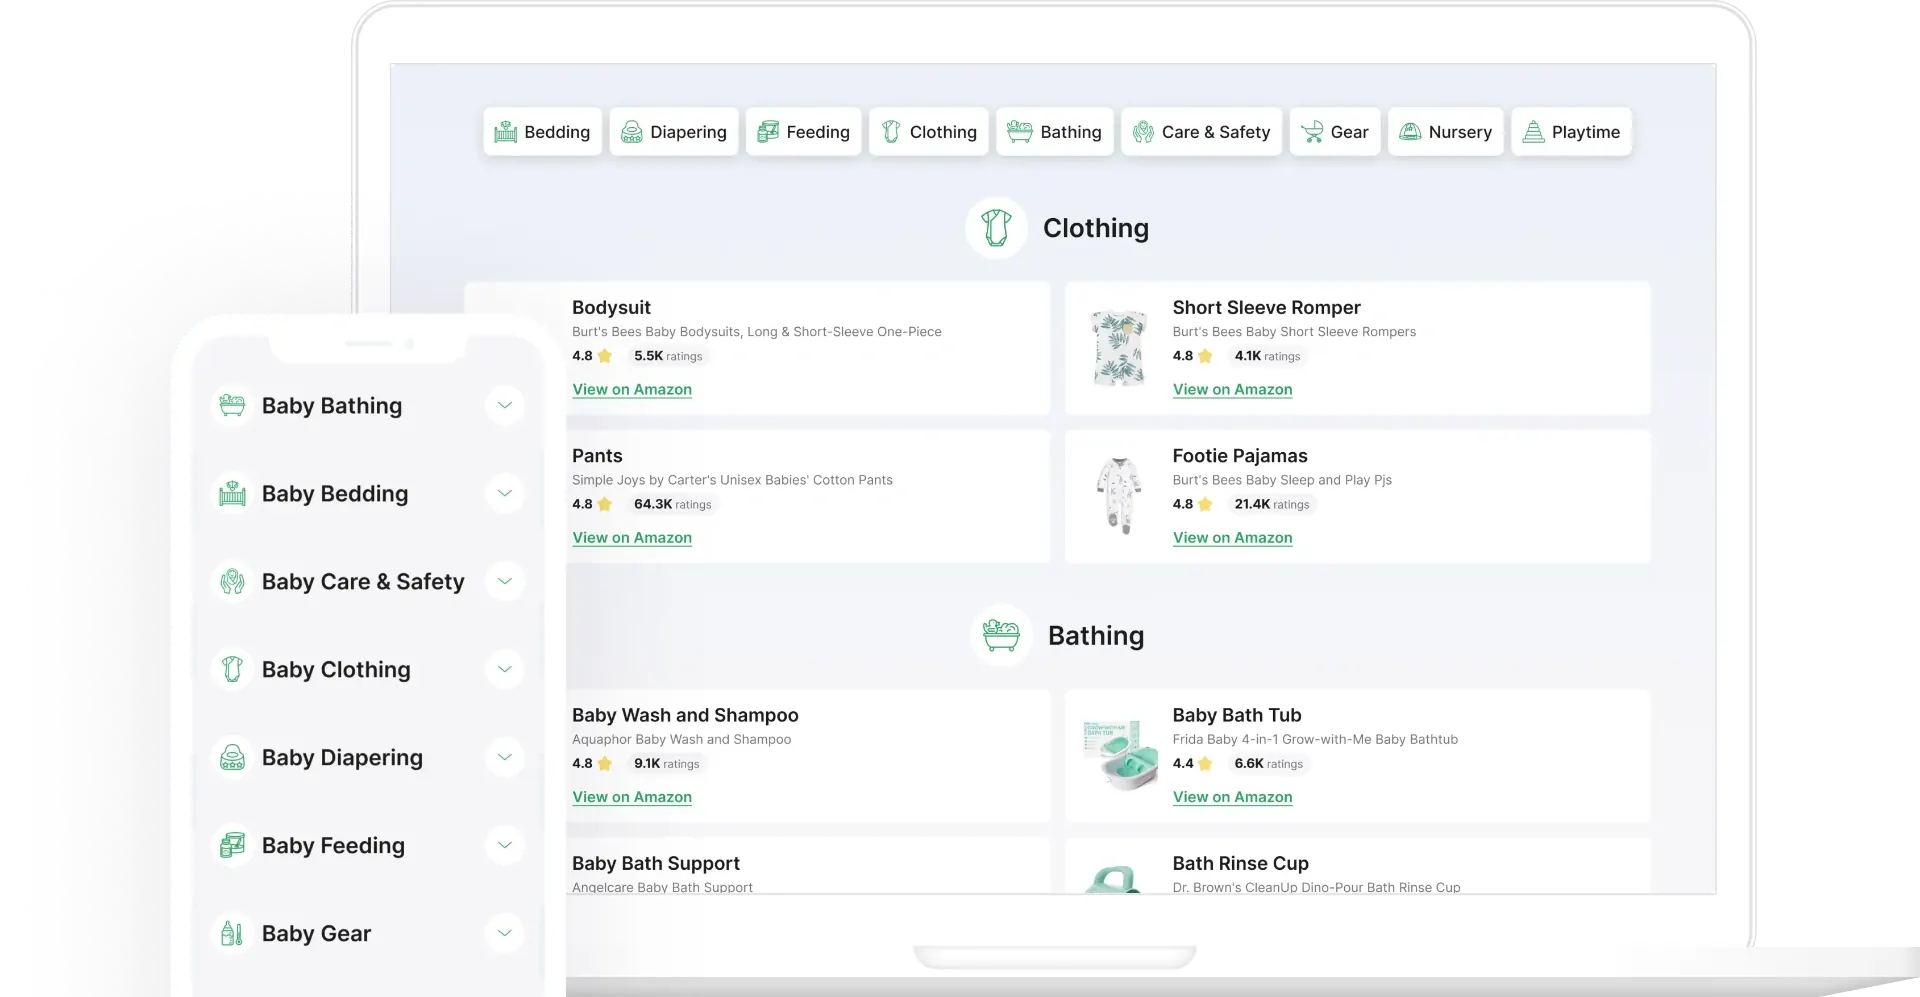Click the Baby Bedding crib icon on phone

coord(232,493)
